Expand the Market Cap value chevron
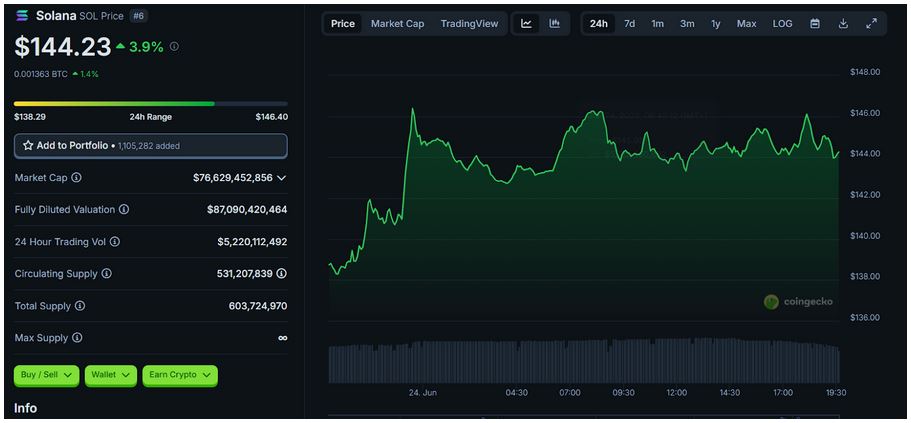The width and height of the screenshot is (911, 423). point(282,178)
